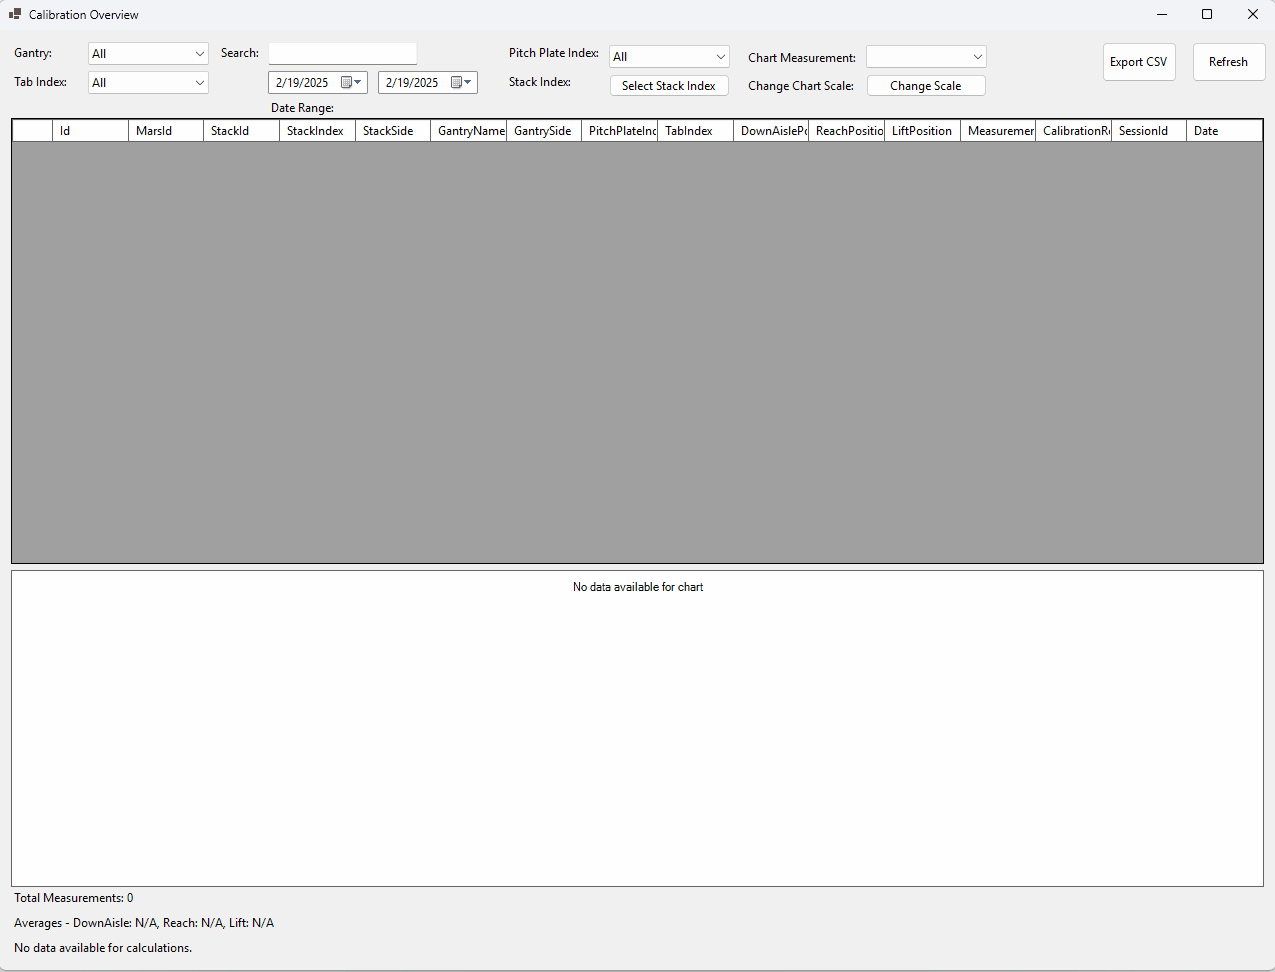Click the MarsId column header

tap(165, 130)
